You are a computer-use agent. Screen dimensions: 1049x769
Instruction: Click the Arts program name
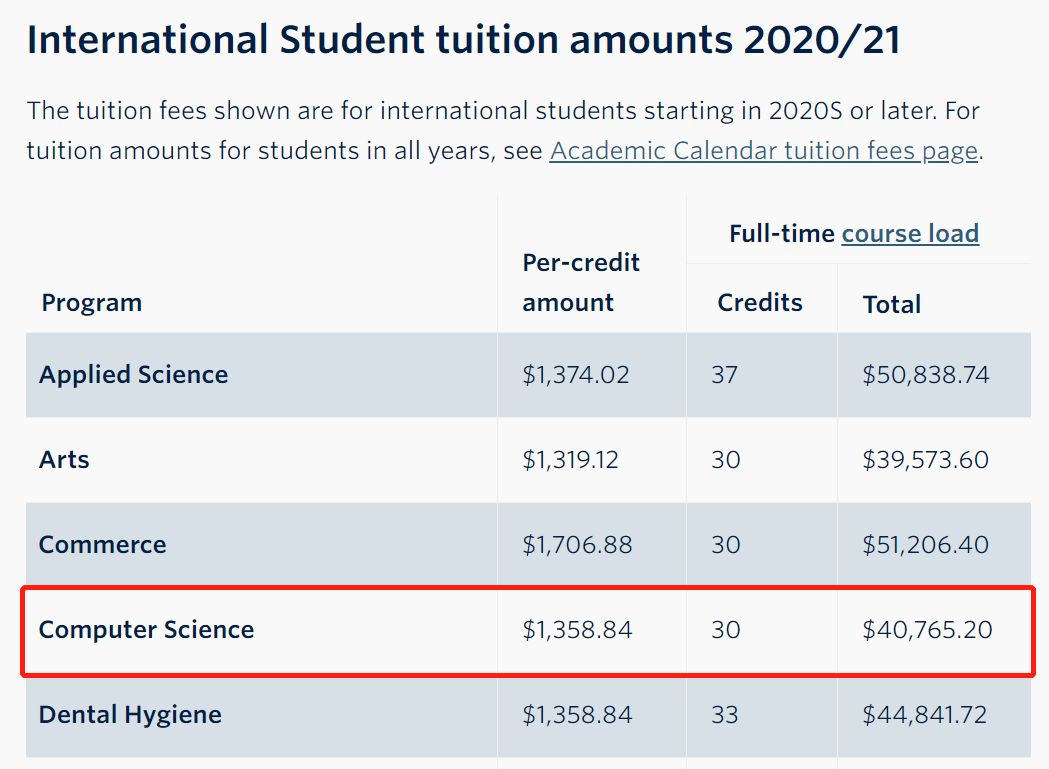[64, 460]
